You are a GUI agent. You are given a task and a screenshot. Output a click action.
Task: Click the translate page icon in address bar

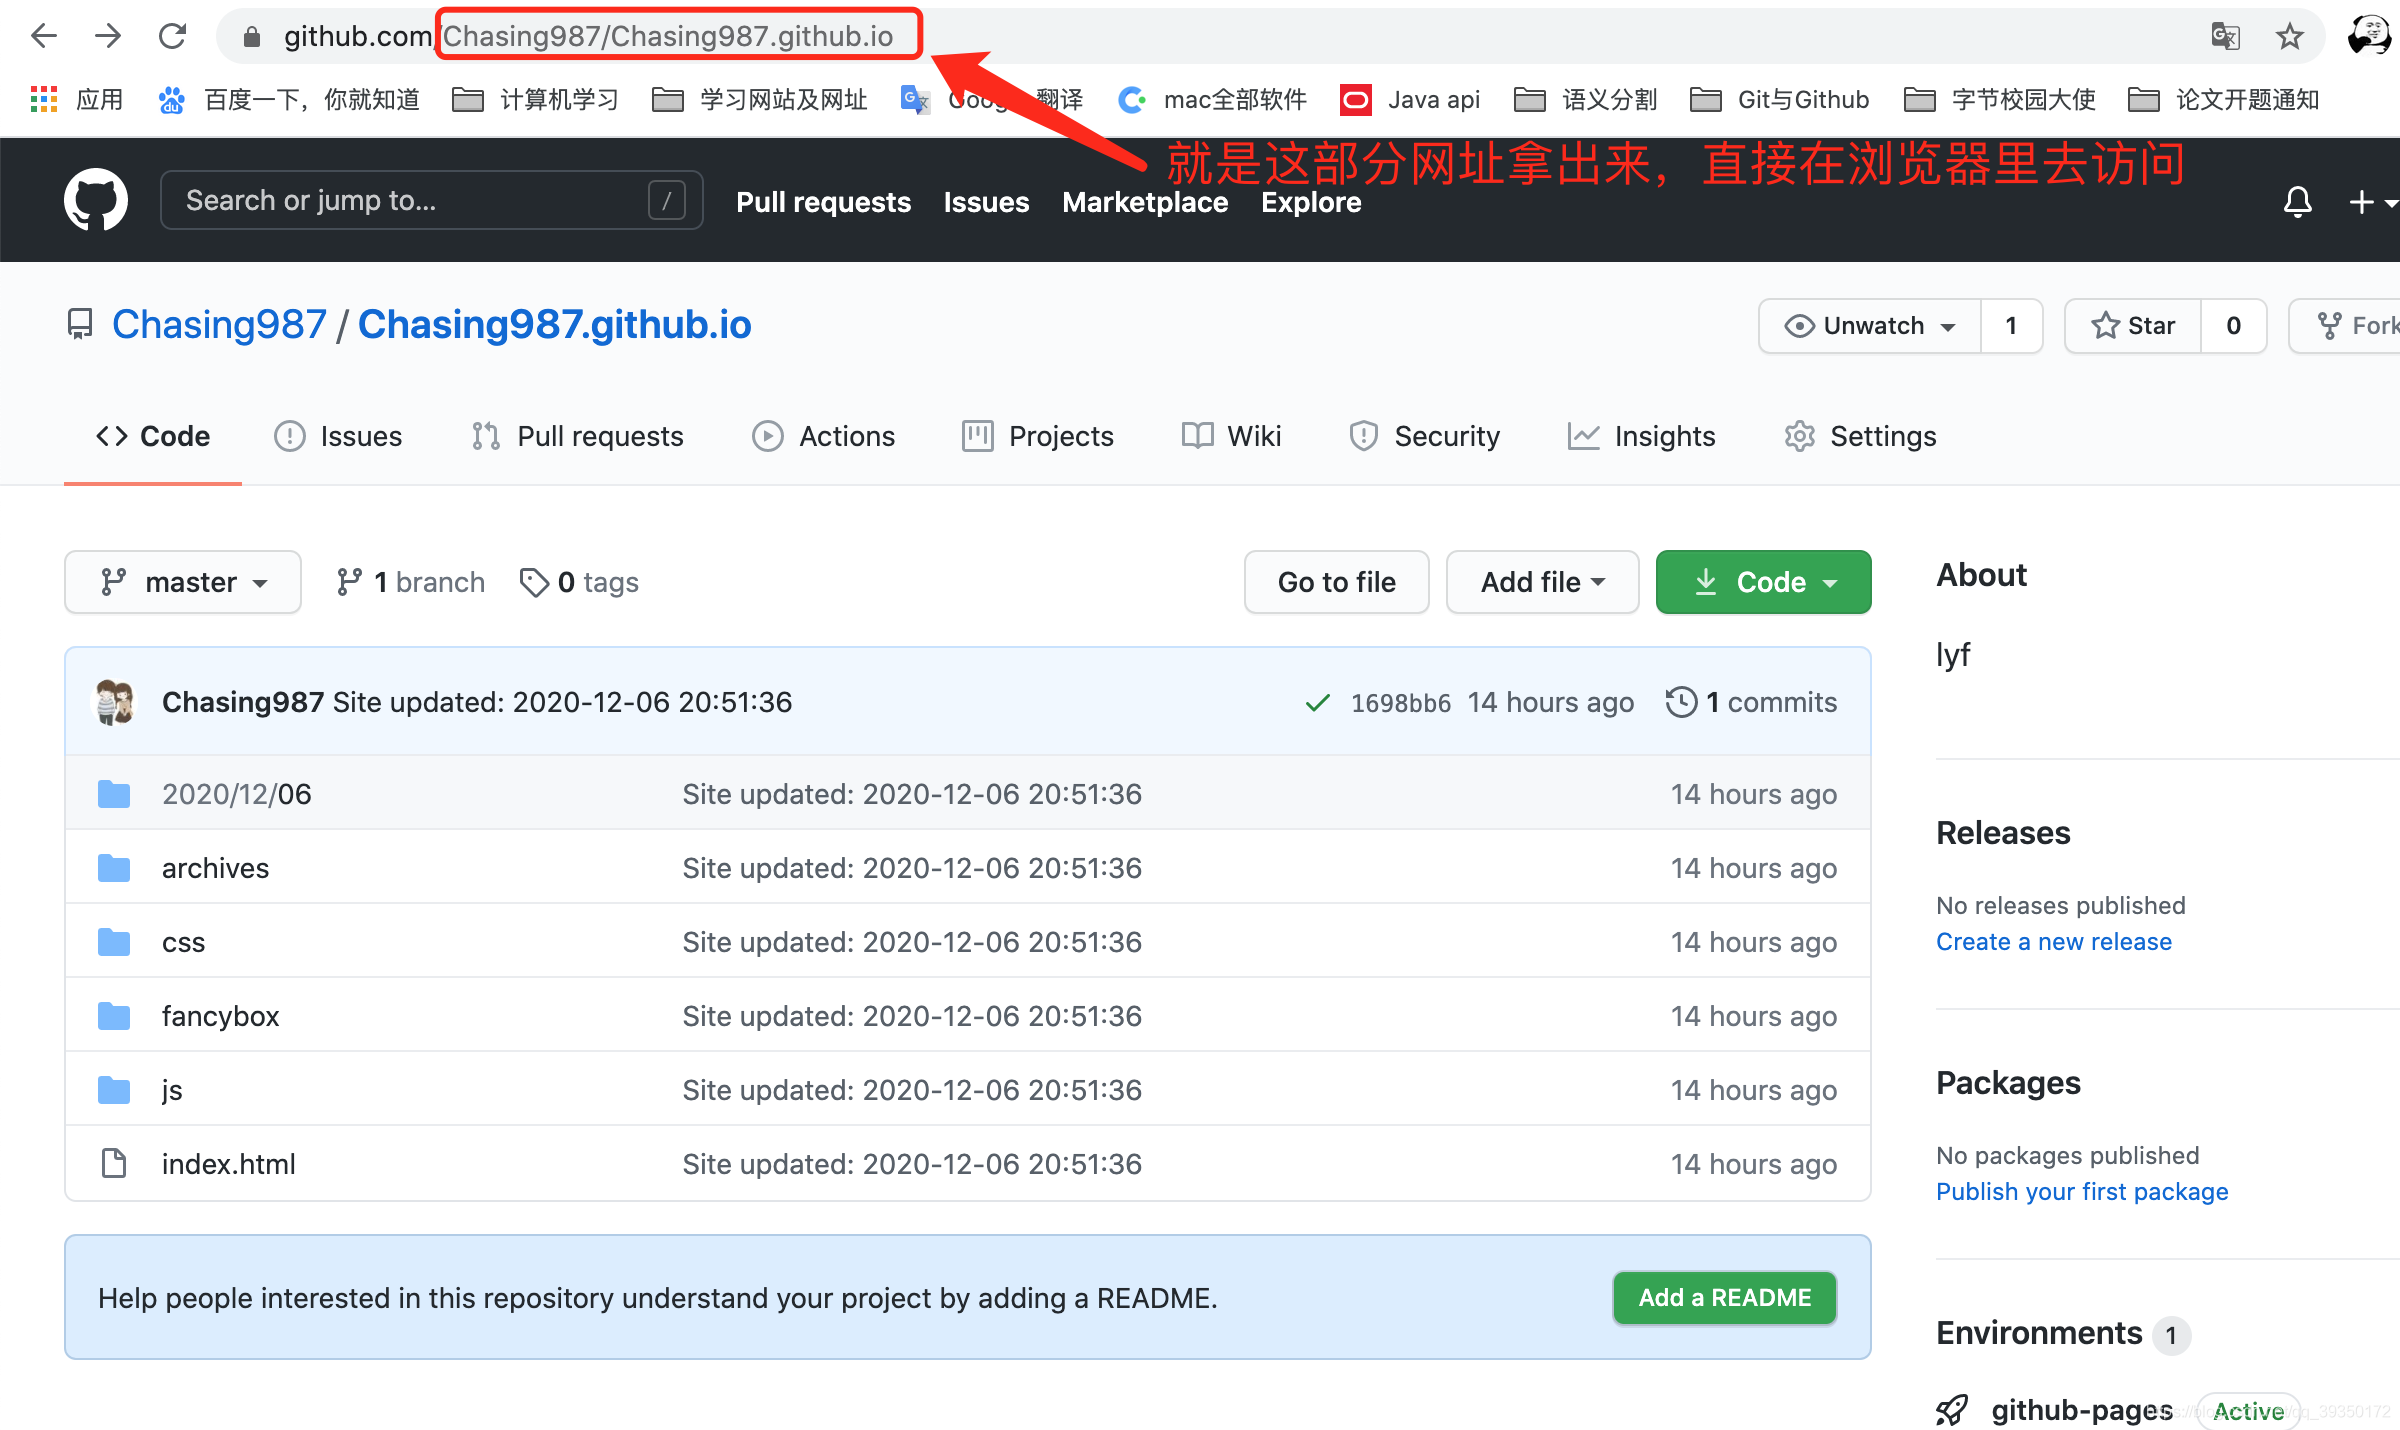pos(2224,37)
